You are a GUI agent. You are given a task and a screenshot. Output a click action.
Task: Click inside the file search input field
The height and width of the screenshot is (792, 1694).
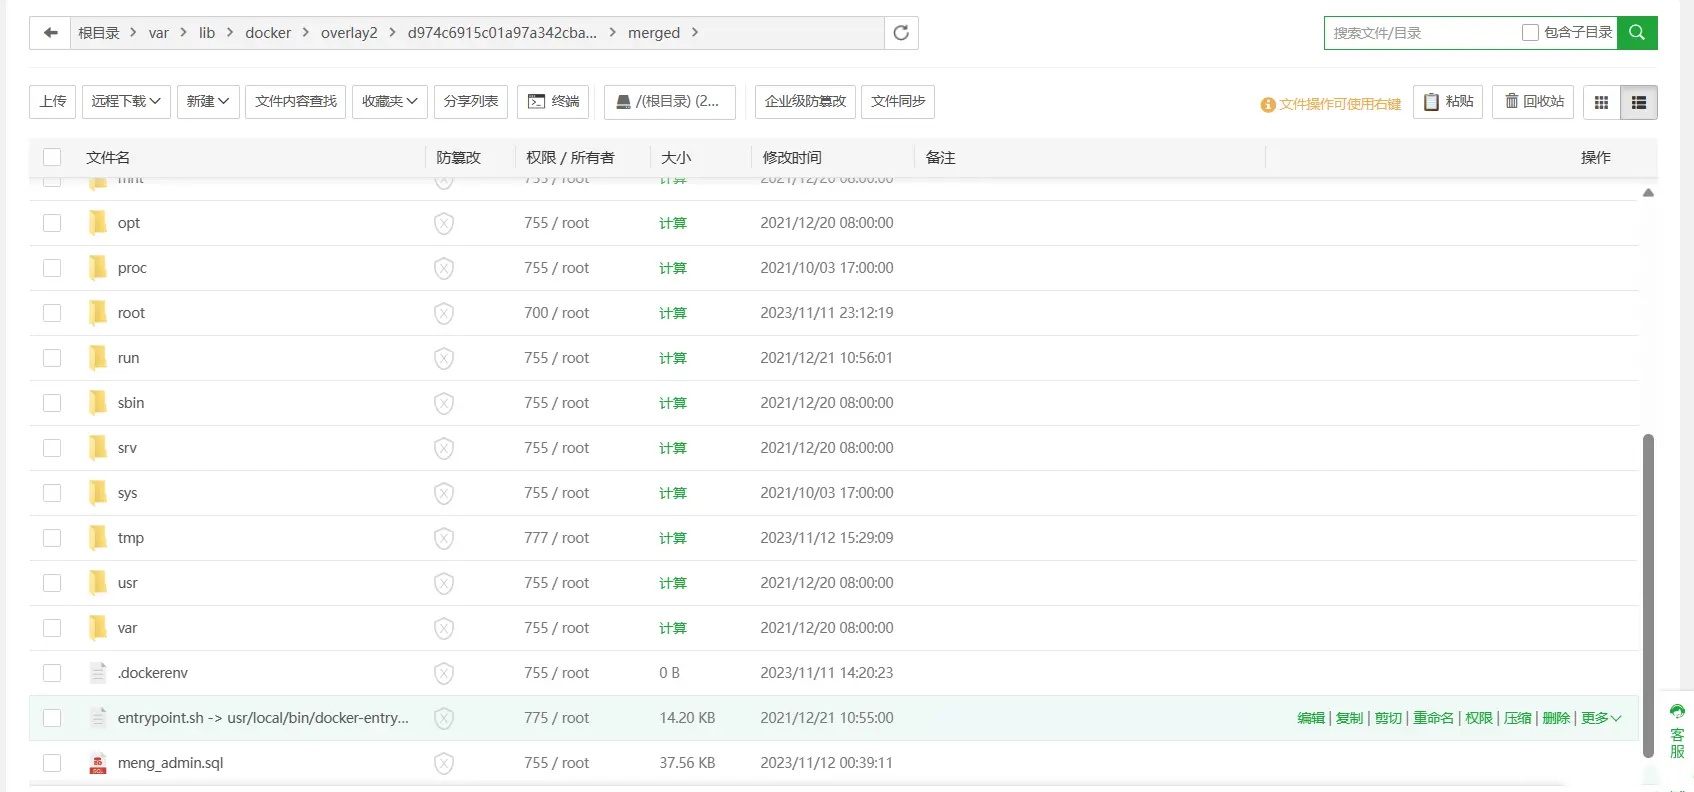[1420, 33]
